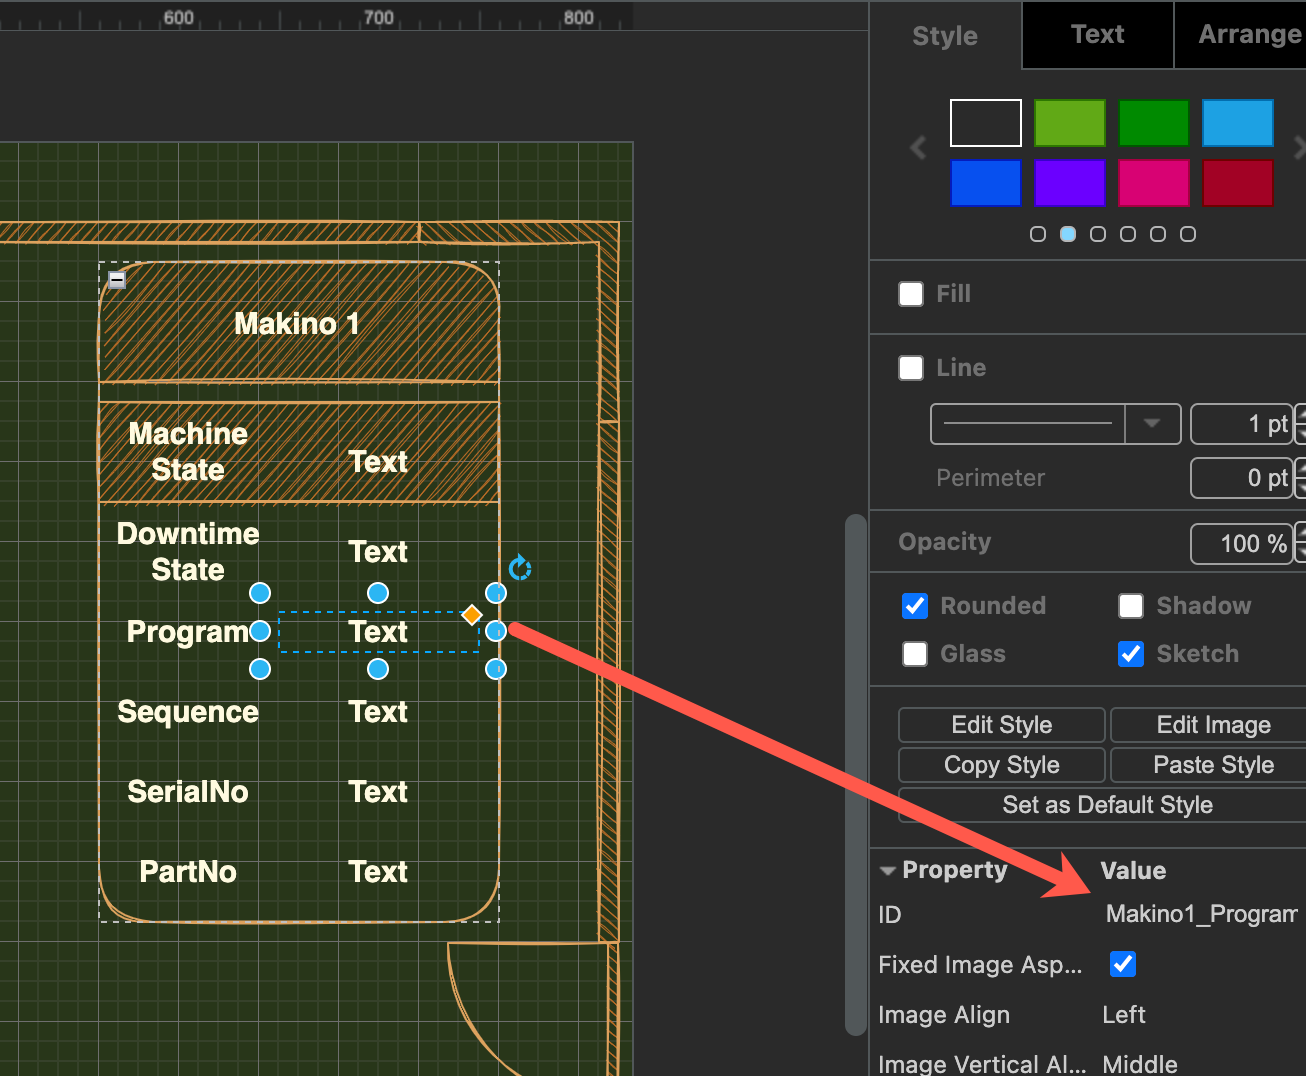
Task: Switch to the Text tab
Action: [1096, 35]
